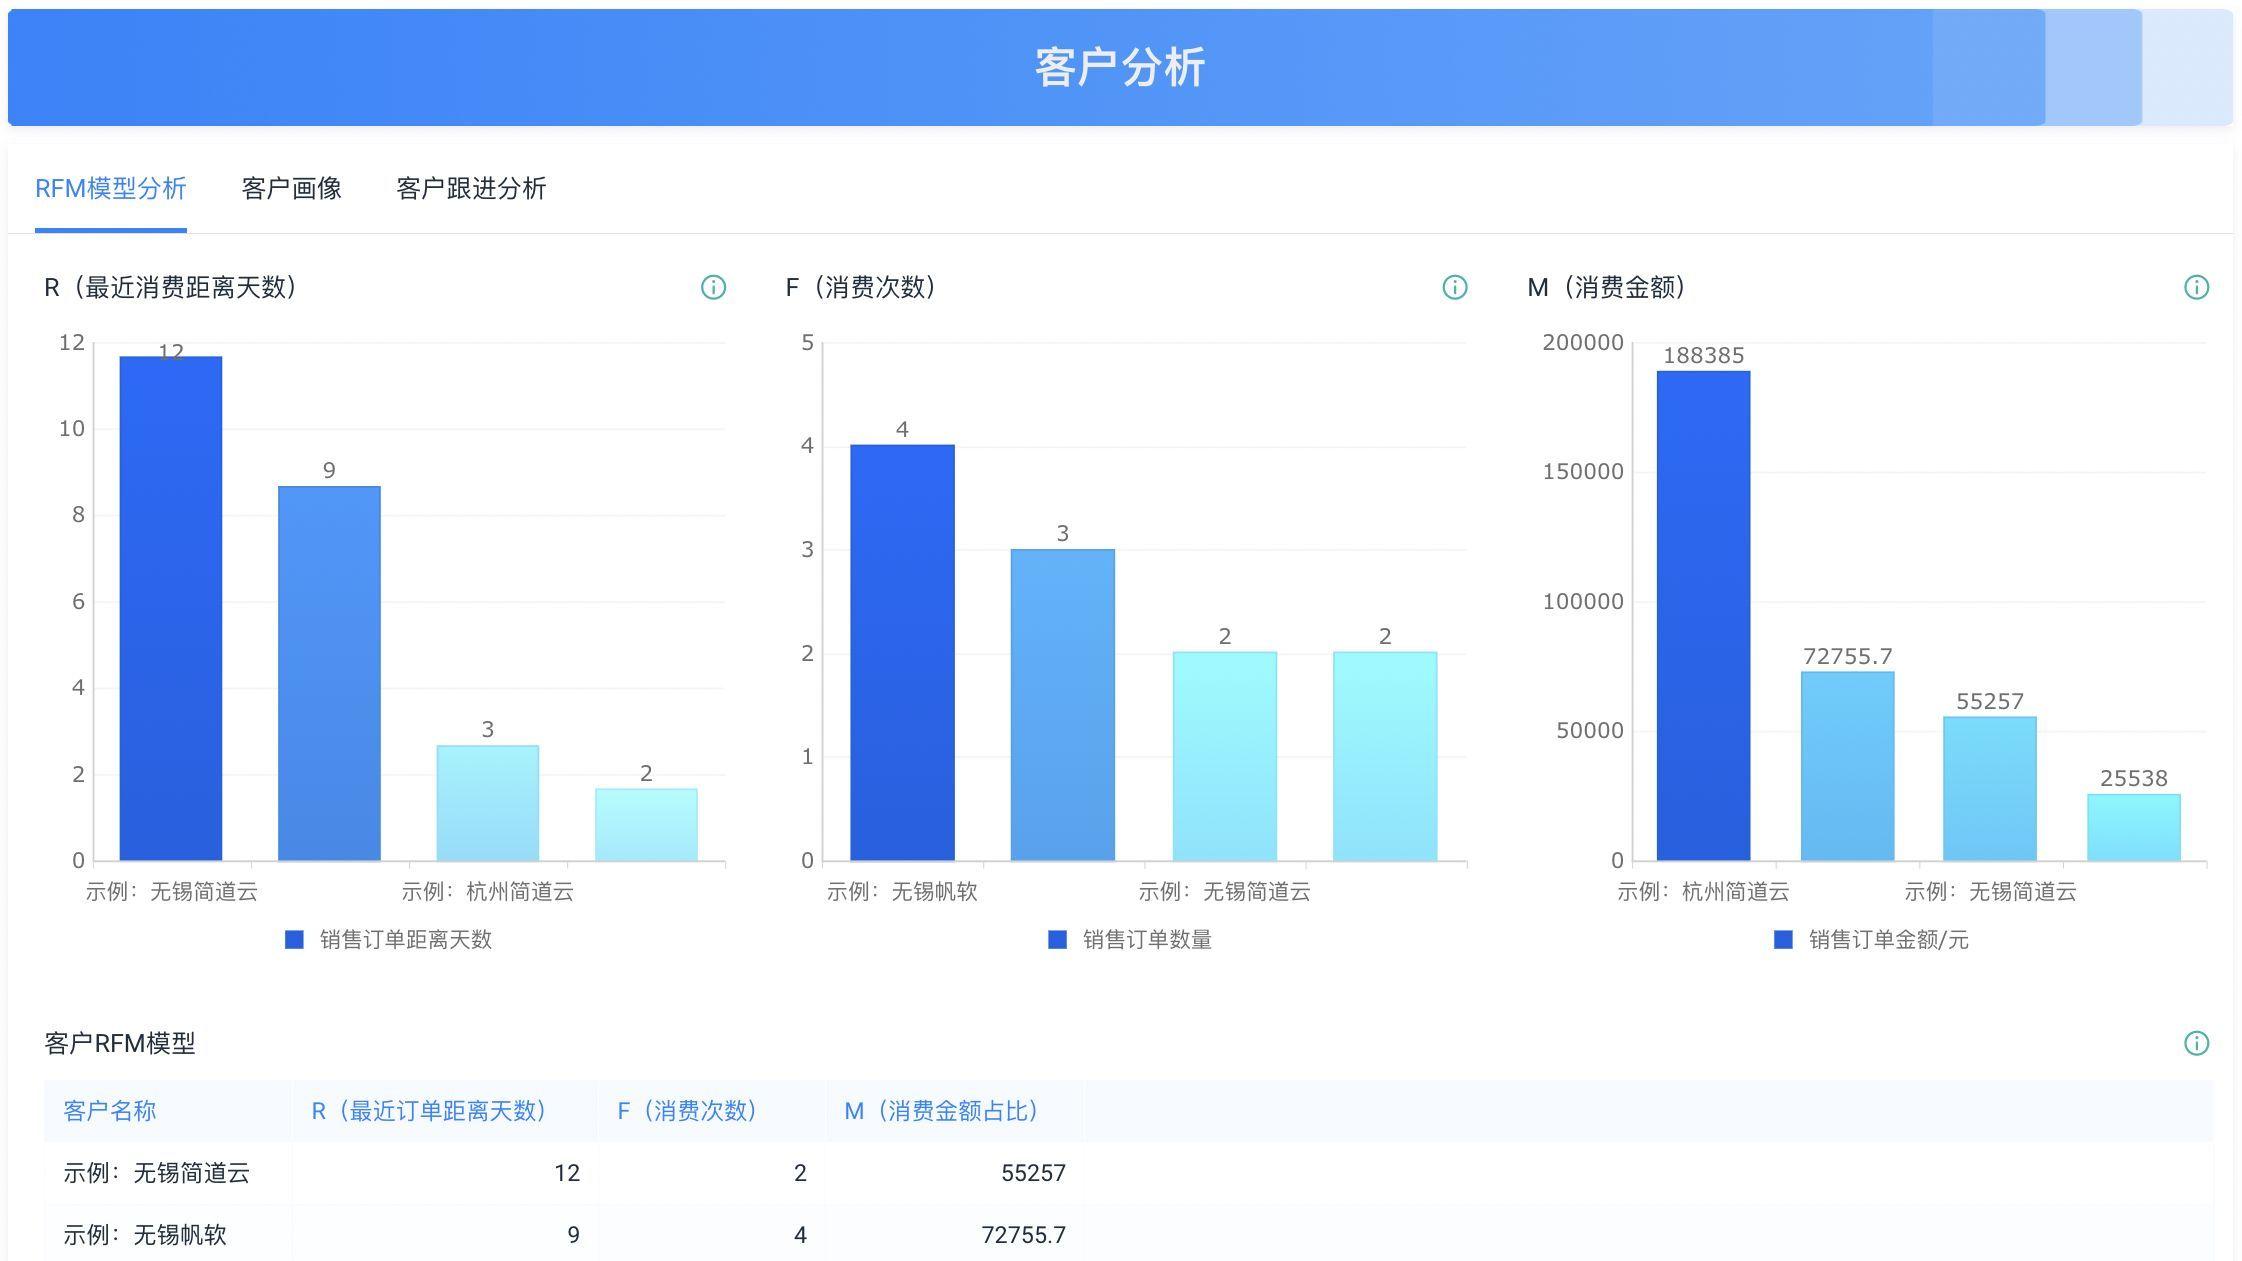This screenshot has width=2242, height=1261.
Task: Click the M（消费金额占比）column header
Action: (942, 1111)
